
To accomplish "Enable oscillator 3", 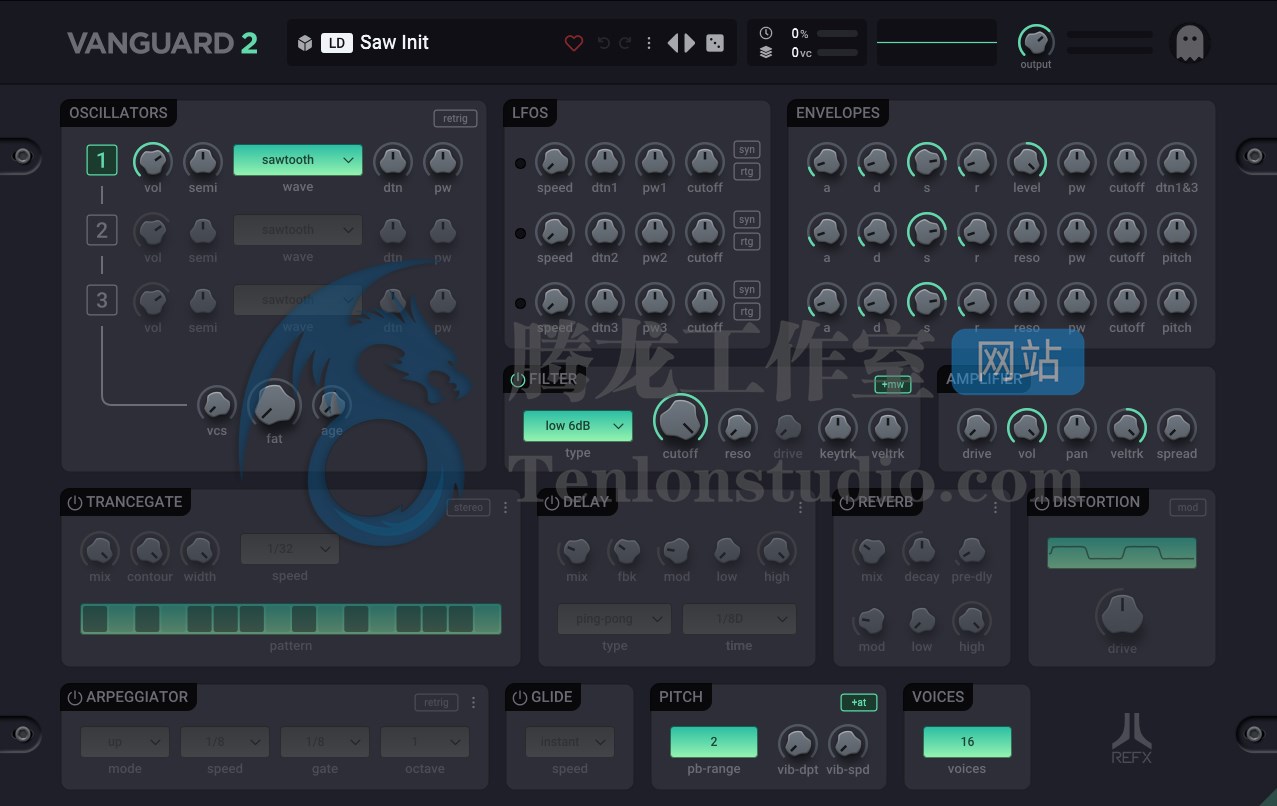I will click(x=102, y=300).
